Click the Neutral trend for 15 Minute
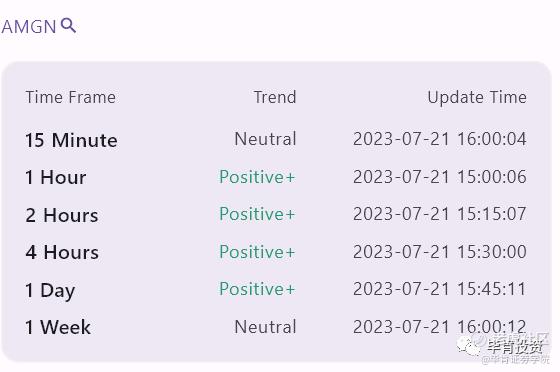 (x=265, y=139)
